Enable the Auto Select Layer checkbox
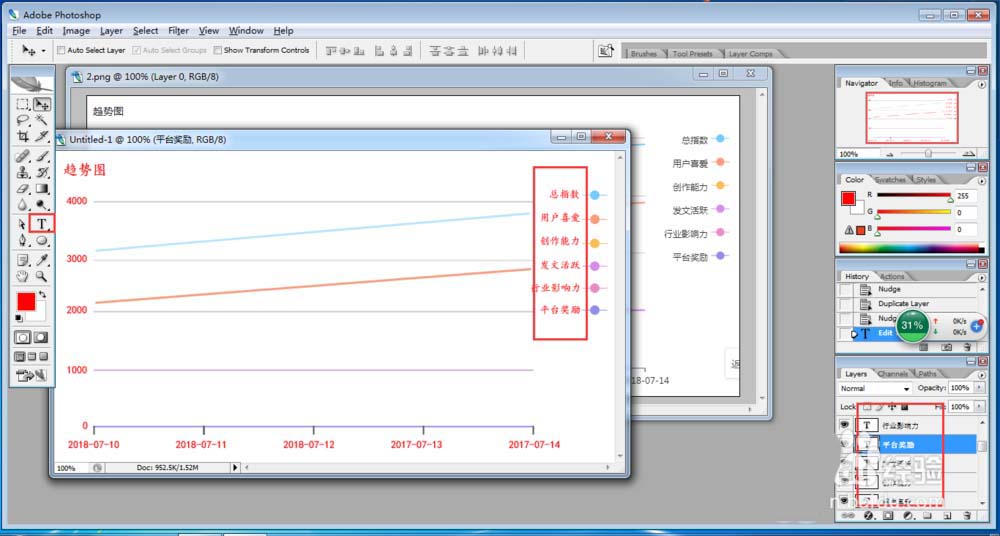 point(62,50)
